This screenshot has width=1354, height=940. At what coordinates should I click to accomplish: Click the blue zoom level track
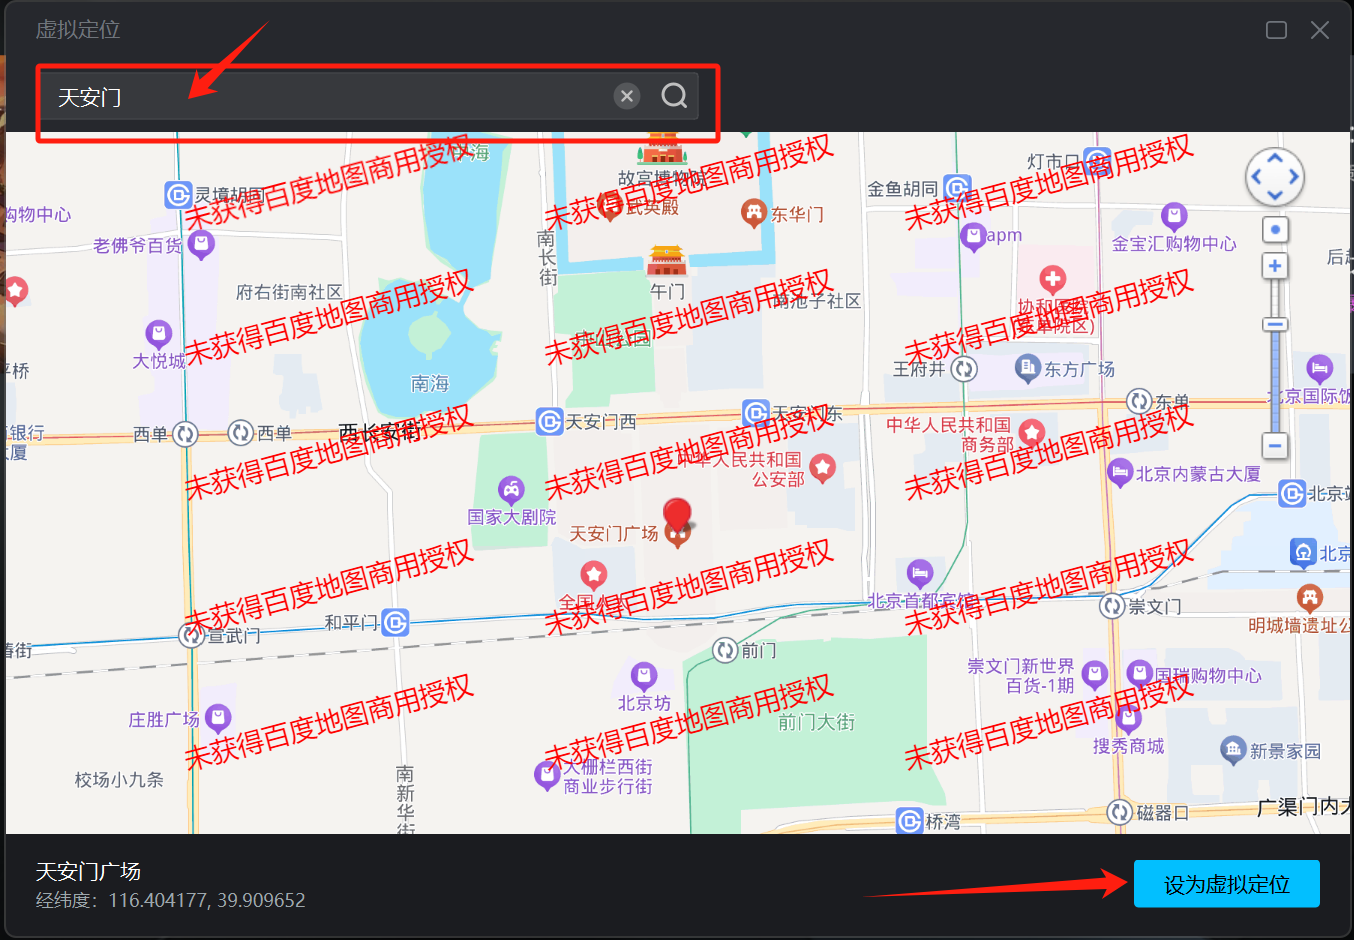(1274, 380)
